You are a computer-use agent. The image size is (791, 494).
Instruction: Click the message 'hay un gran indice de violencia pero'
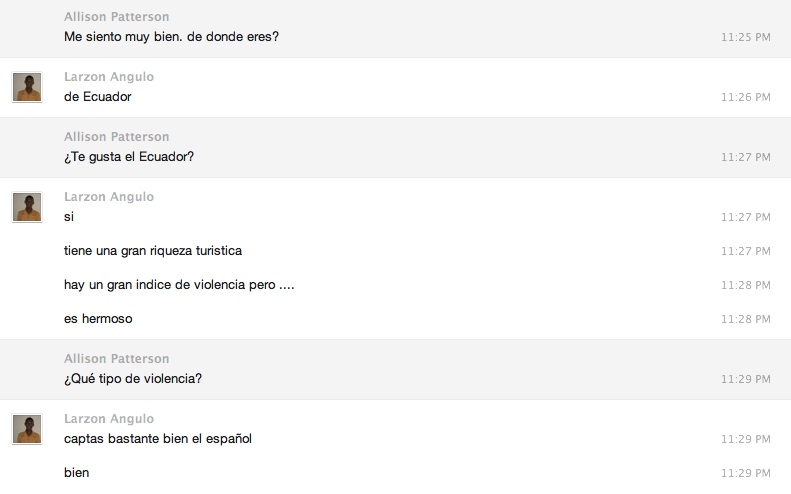[179, 285]
